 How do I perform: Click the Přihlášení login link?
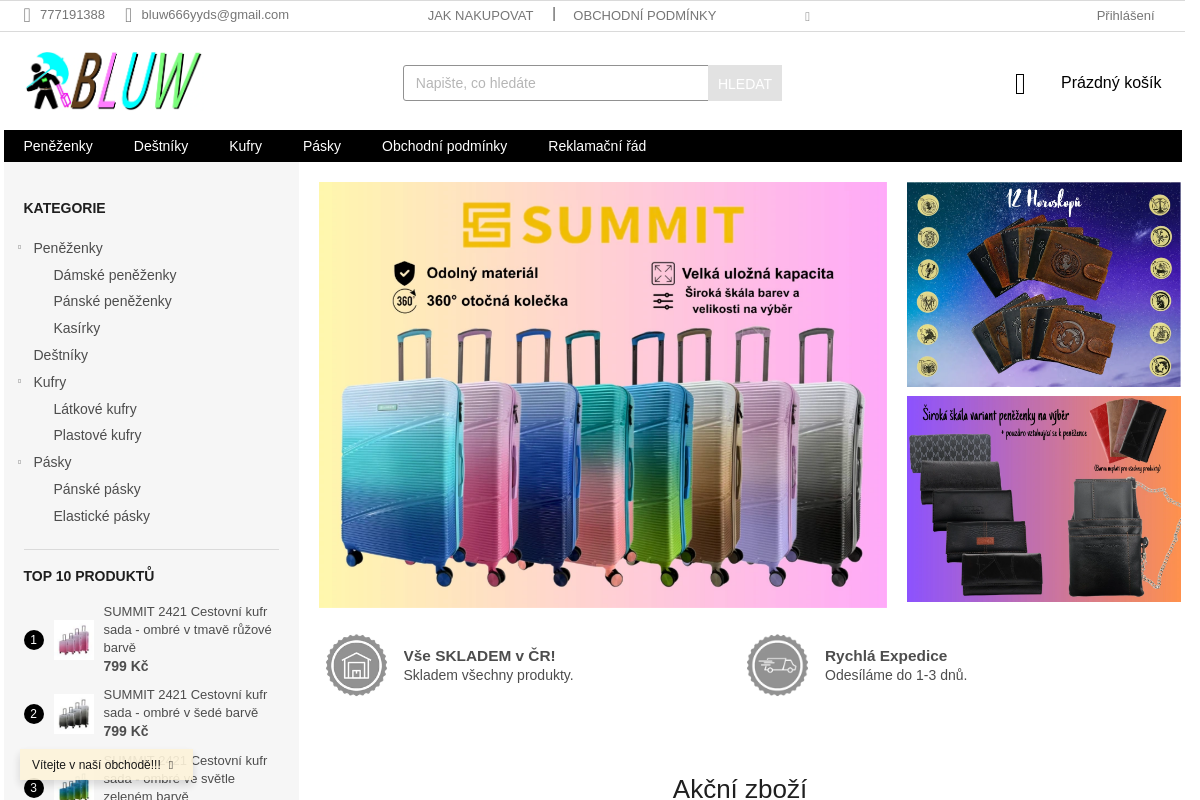coord(1125,15)
